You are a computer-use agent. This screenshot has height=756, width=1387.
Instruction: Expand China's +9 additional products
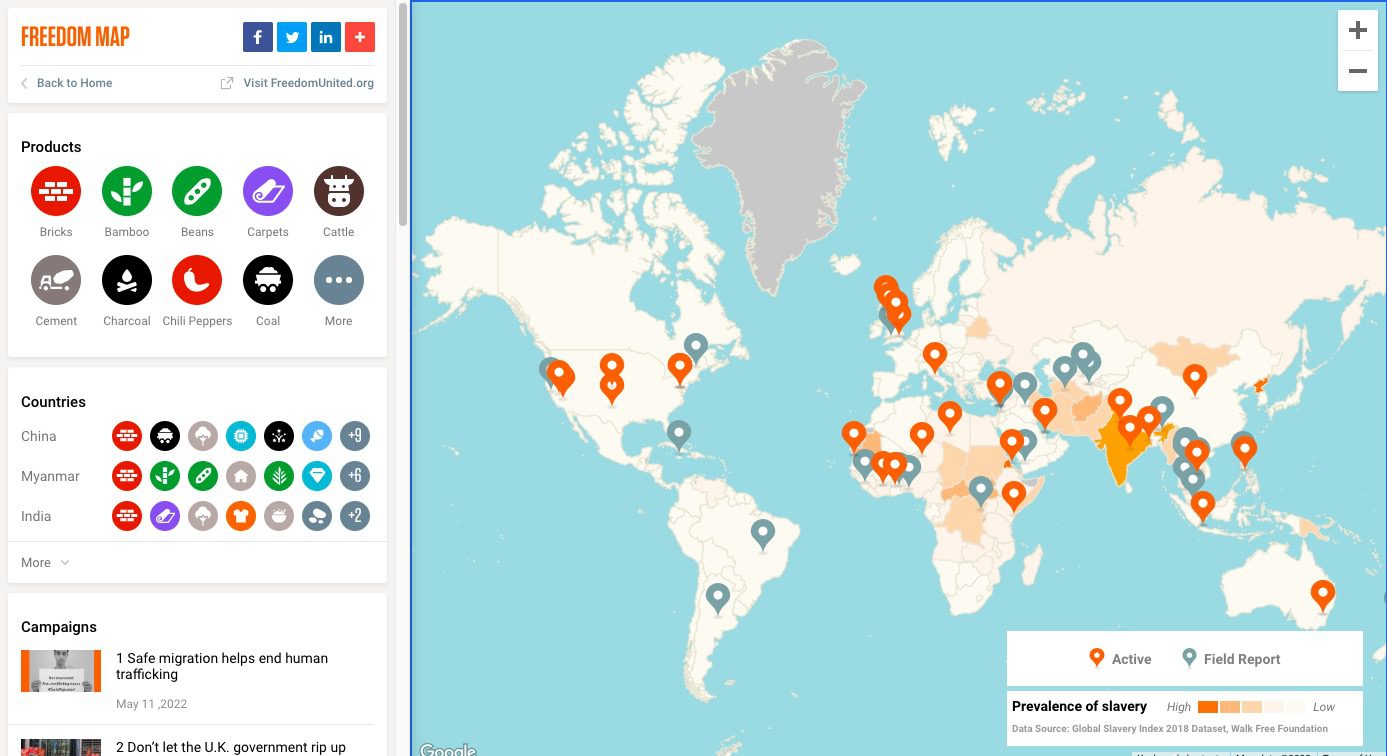coord(355,436)
